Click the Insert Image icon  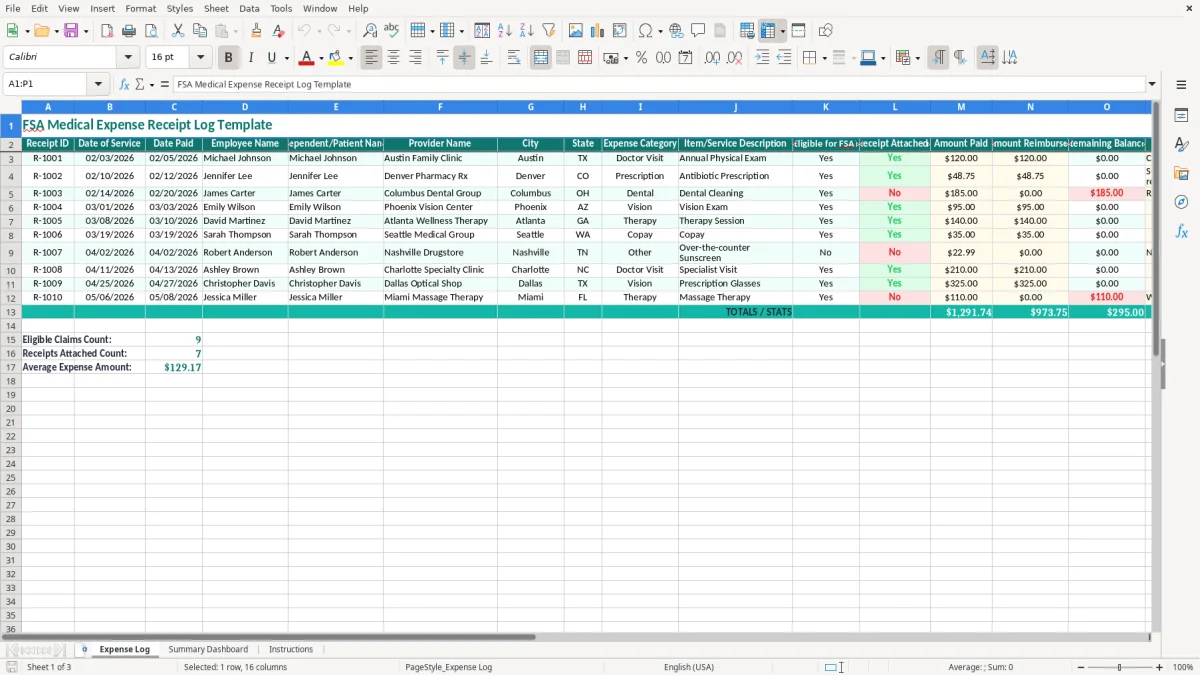(576, 31)
